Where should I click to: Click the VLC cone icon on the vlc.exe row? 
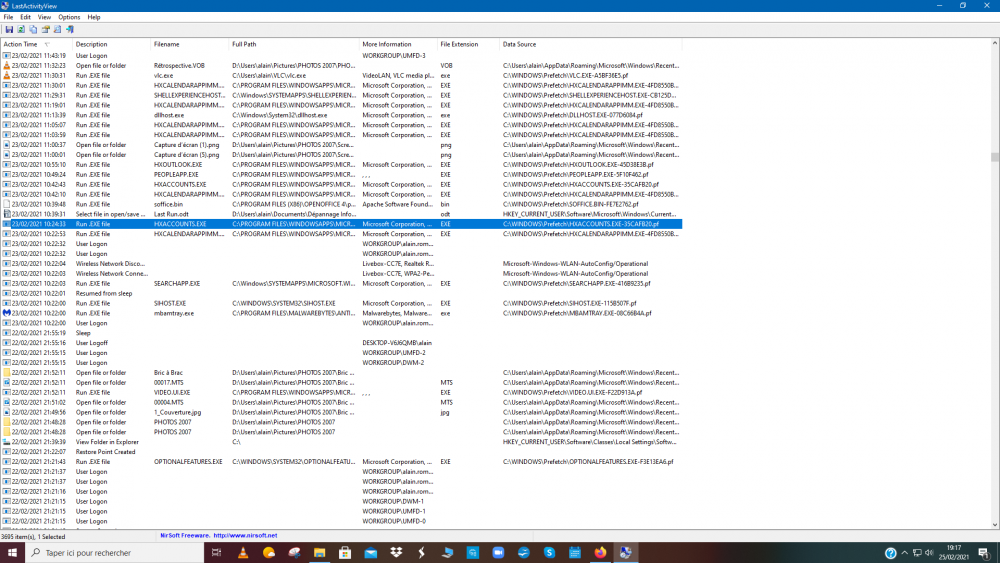[6, 75]
